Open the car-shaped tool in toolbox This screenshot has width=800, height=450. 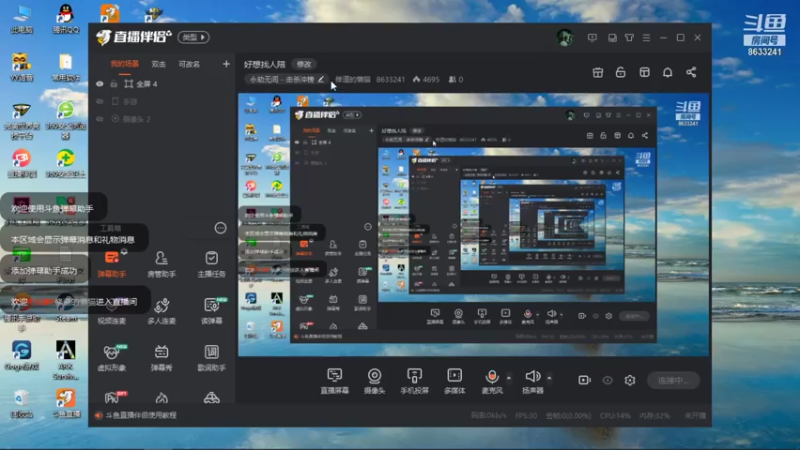coord(212,398)
